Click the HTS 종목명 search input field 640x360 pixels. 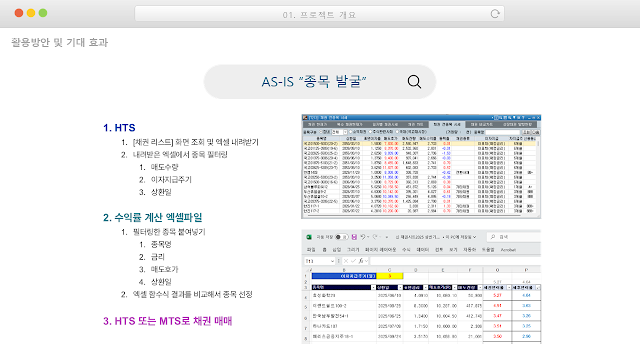click(x=502, y=132)
